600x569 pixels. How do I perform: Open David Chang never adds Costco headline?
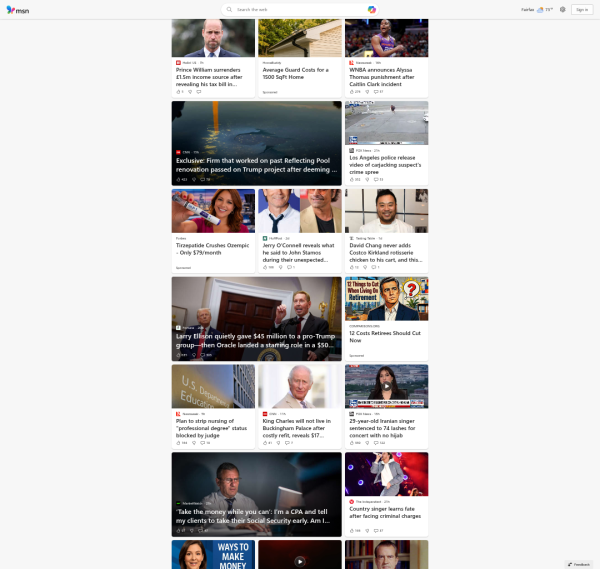386,253
